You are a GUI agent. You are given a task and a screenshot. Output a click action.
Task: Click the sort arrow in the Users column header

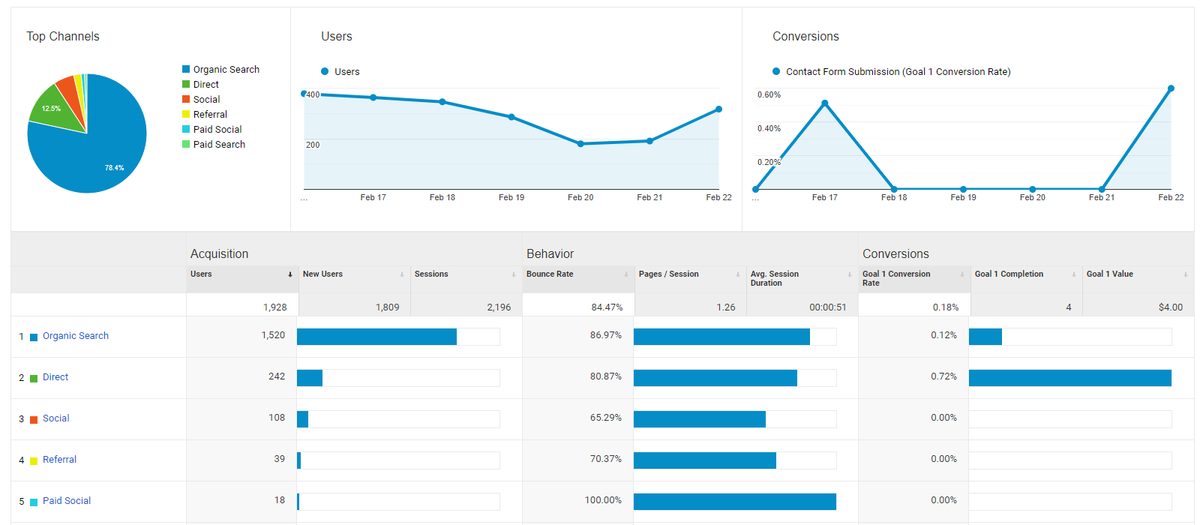click(x=290, y=274)
